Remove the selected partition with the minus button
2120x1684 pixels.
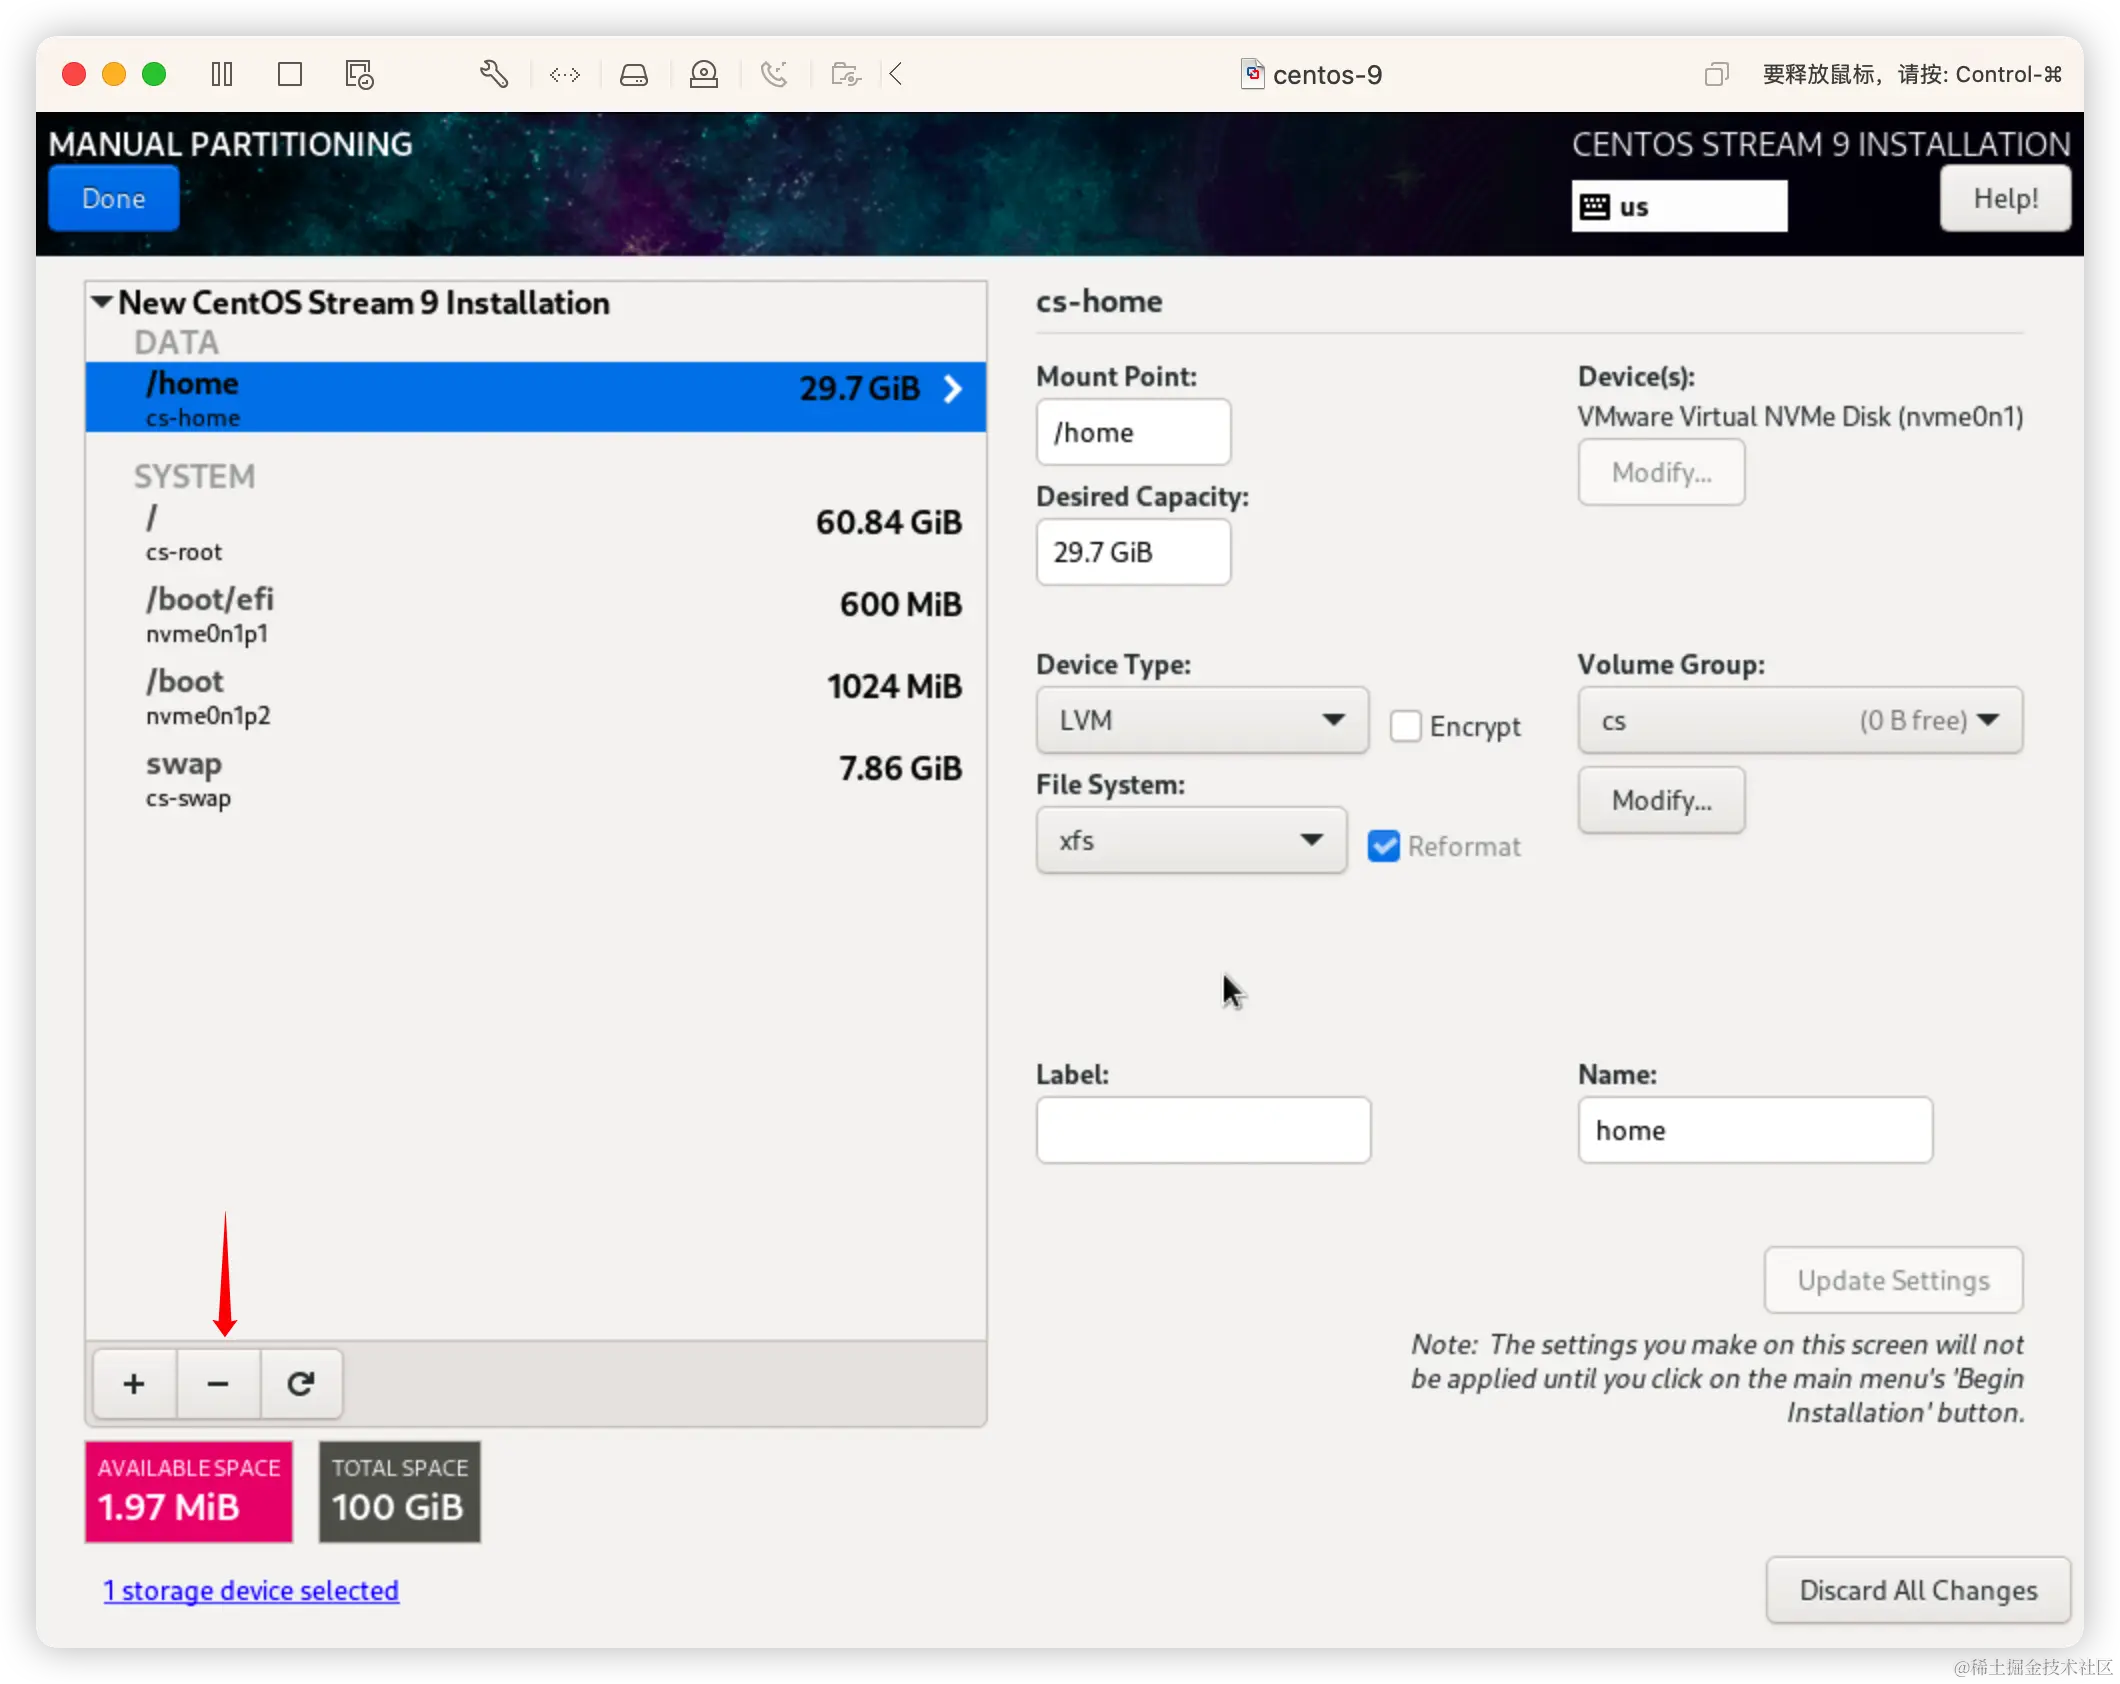tap(218, 1384)
